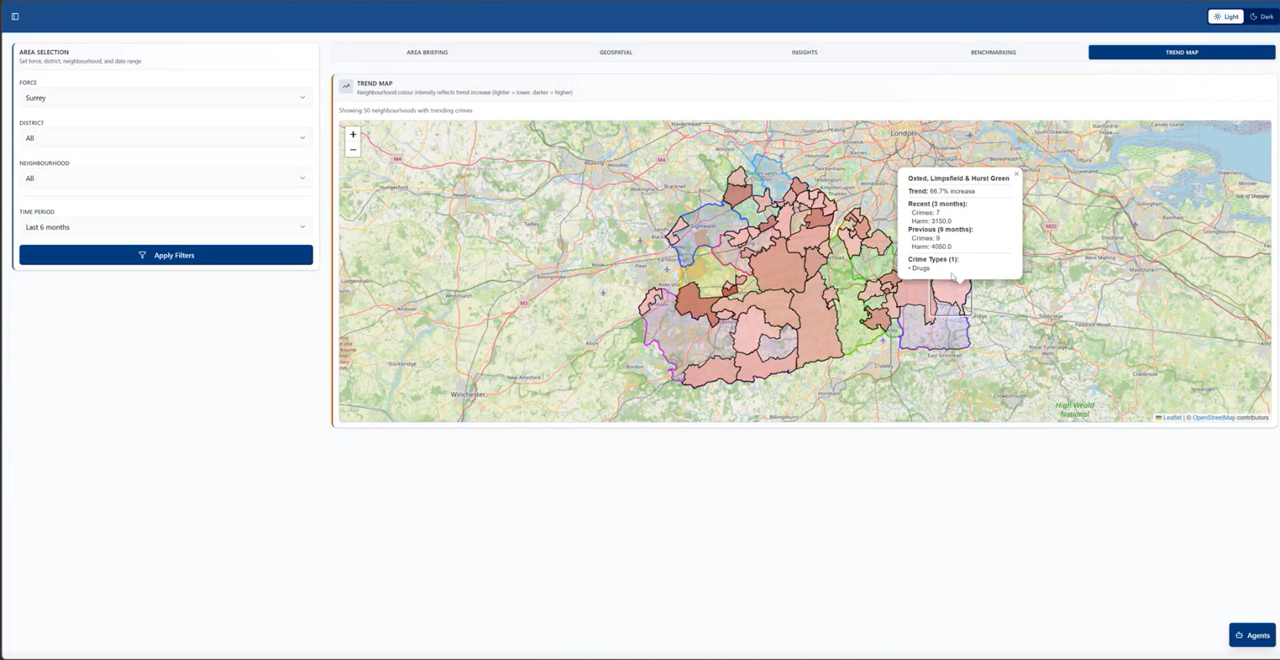Click the 'Harm: 3150.0' value
This screenshot has width=1280, height=660.
click(931, 221)
